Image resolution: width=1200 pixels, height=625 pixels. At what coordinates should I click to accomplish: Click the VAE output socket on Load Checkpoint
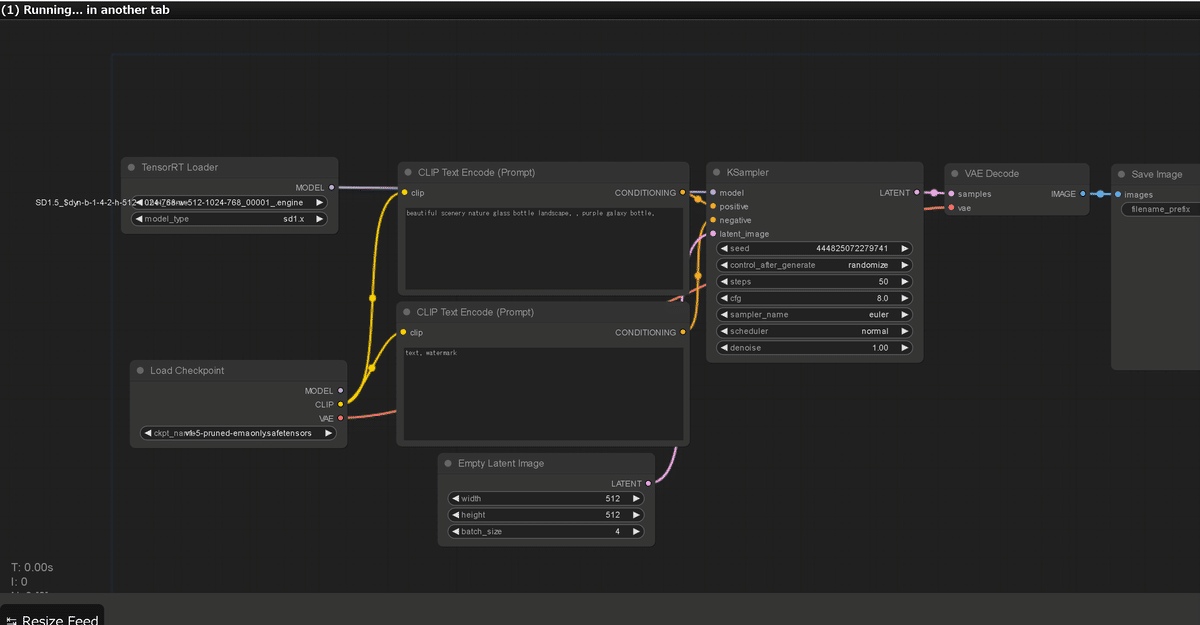coord(340,418)
